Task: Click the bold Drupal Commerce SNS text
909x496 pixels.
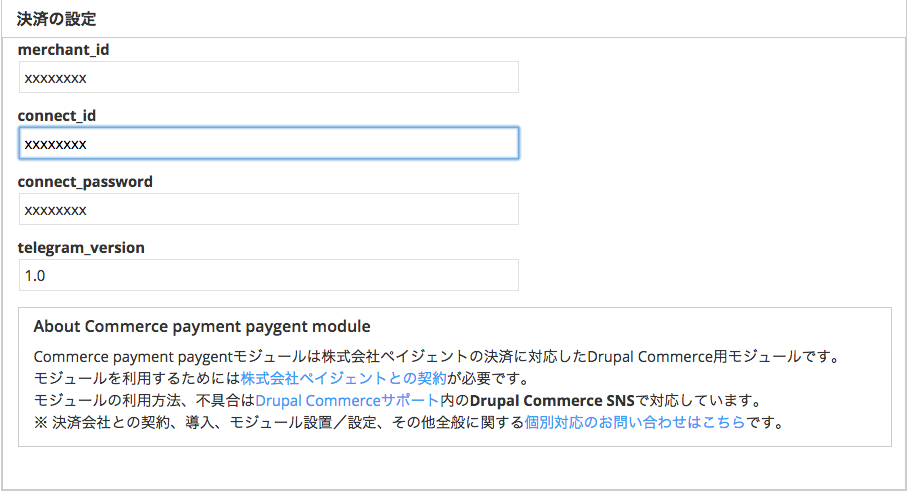Action: click(x=552, y=400)
